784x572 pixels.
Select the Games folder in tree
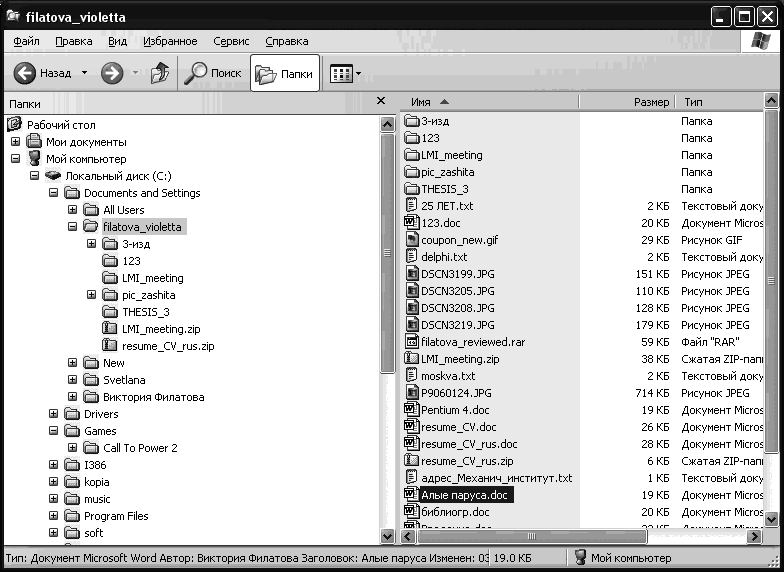pyautogui.click(x=100, y=432)
